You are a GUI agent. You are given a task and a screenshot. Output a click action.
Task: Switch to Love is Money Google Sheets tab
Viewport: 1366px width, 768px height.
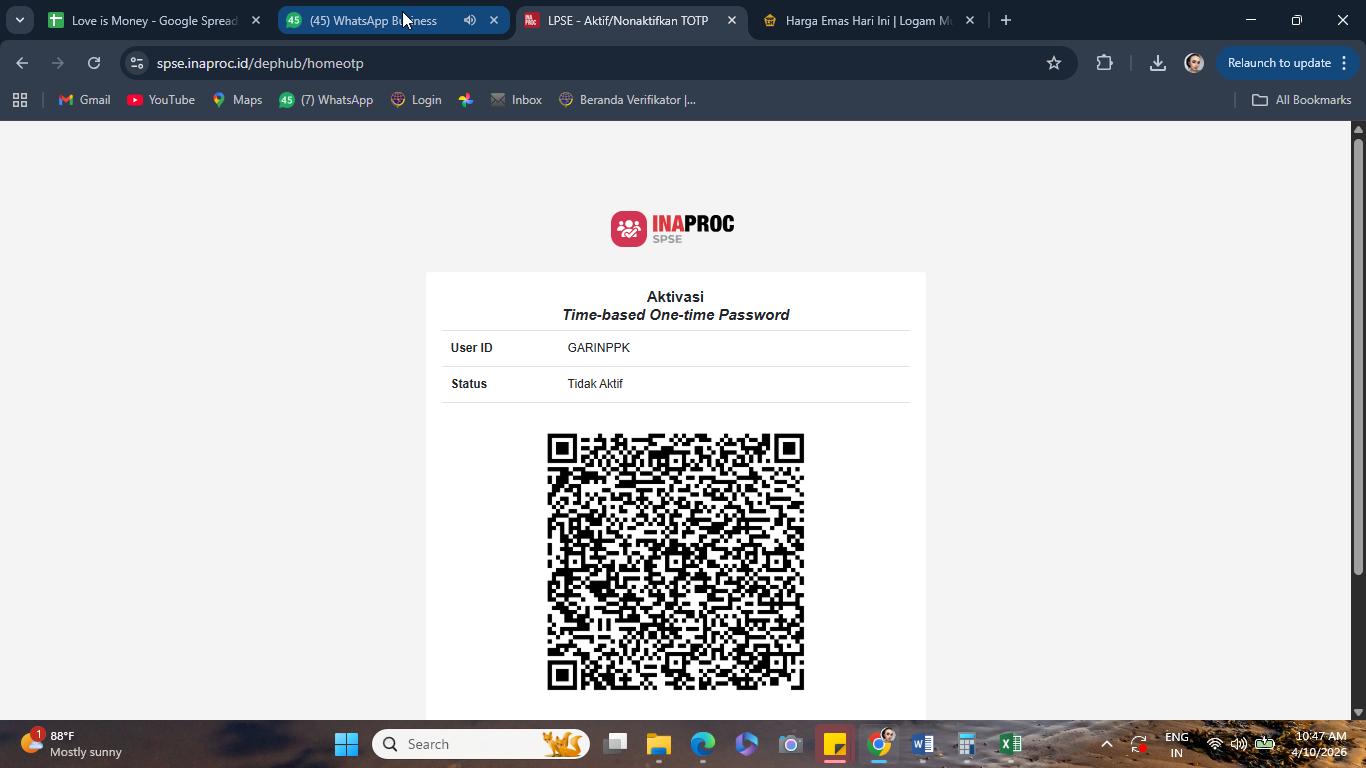[x=155, y=20]
